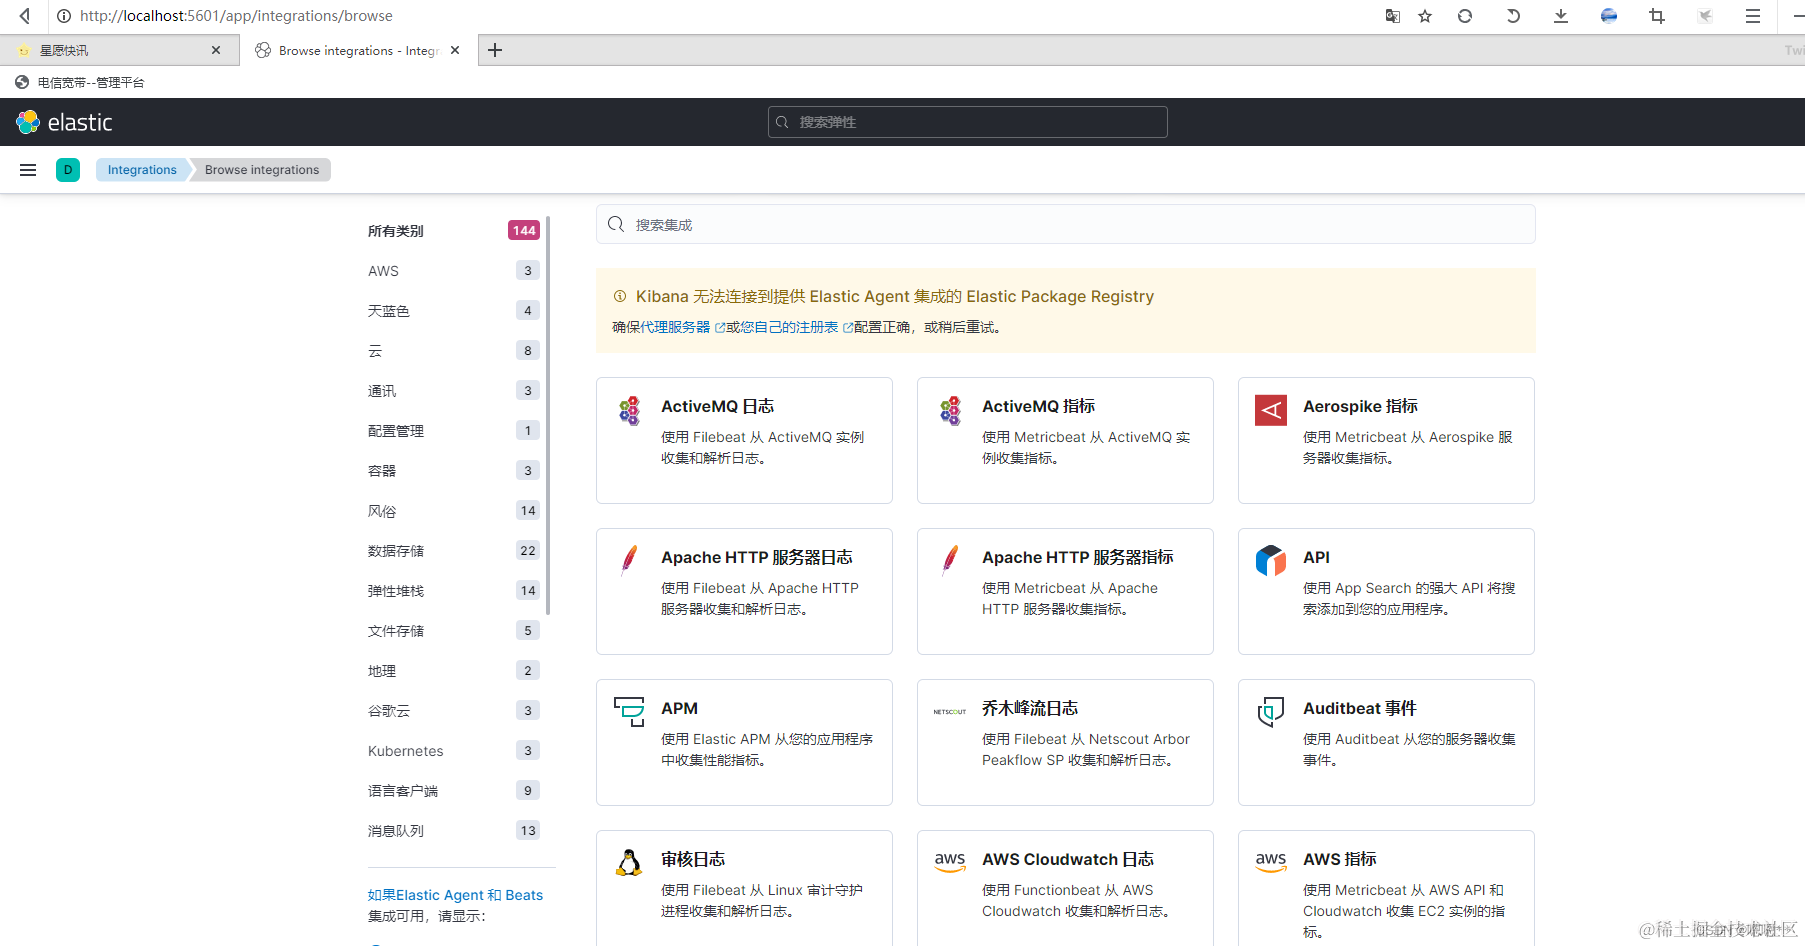Filter by the 语言客户端 category
Image resolution: width=1805 pixels, height=946 pixels.
[454, 791]
